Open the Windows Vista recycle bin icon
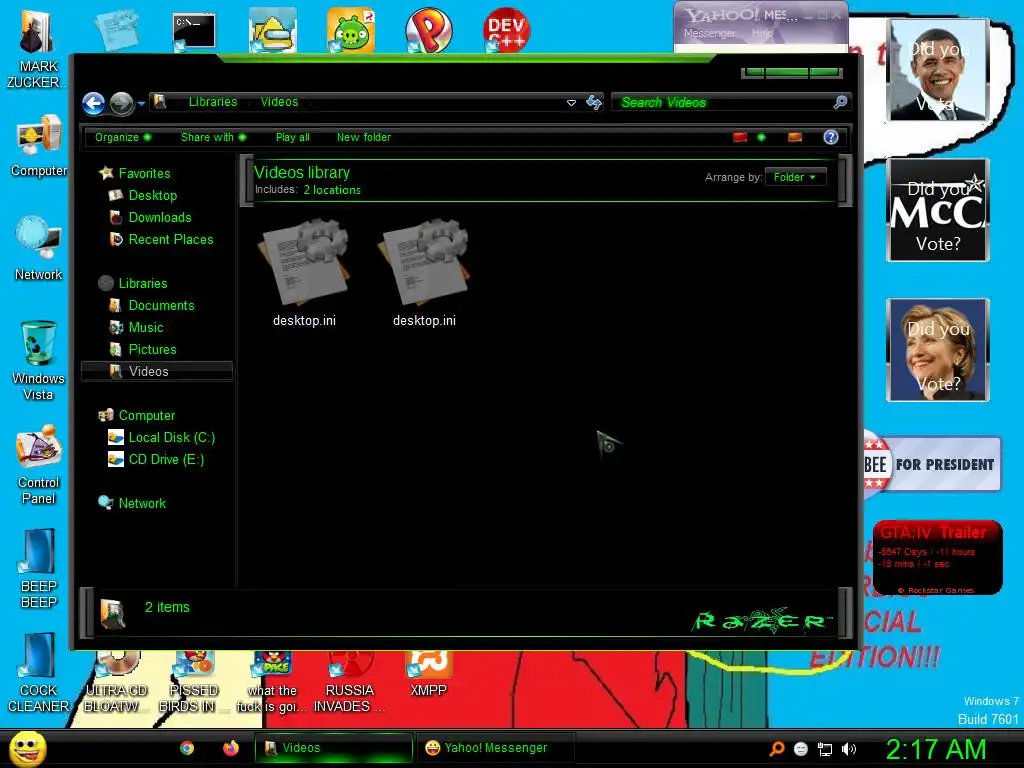Screen dimensions: 1024x768 point(39,360)
